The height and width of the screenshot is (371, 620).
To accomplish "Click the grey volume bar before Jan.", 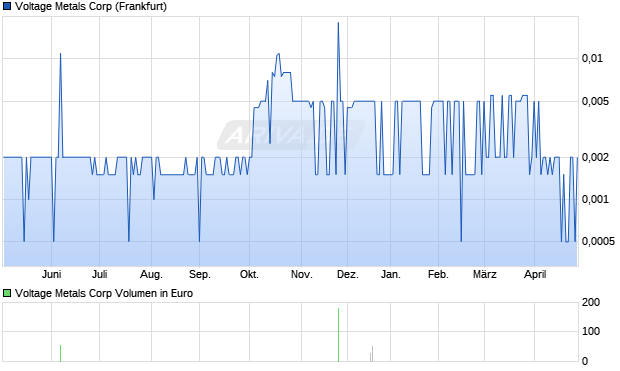I will [x=372, y=354].
